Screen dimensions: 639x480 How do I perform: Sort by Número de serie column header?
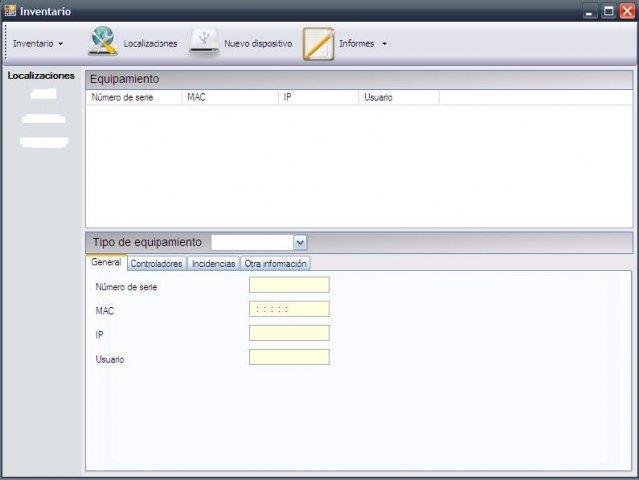[134, 97]
